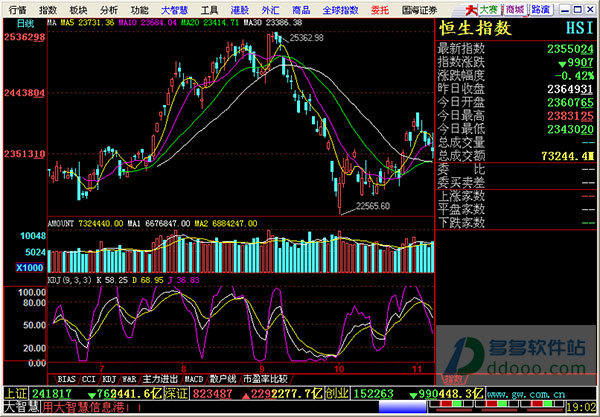Screen dimensions: 600x417
Task: Close the application window
Action: click(x=591, y=10)
